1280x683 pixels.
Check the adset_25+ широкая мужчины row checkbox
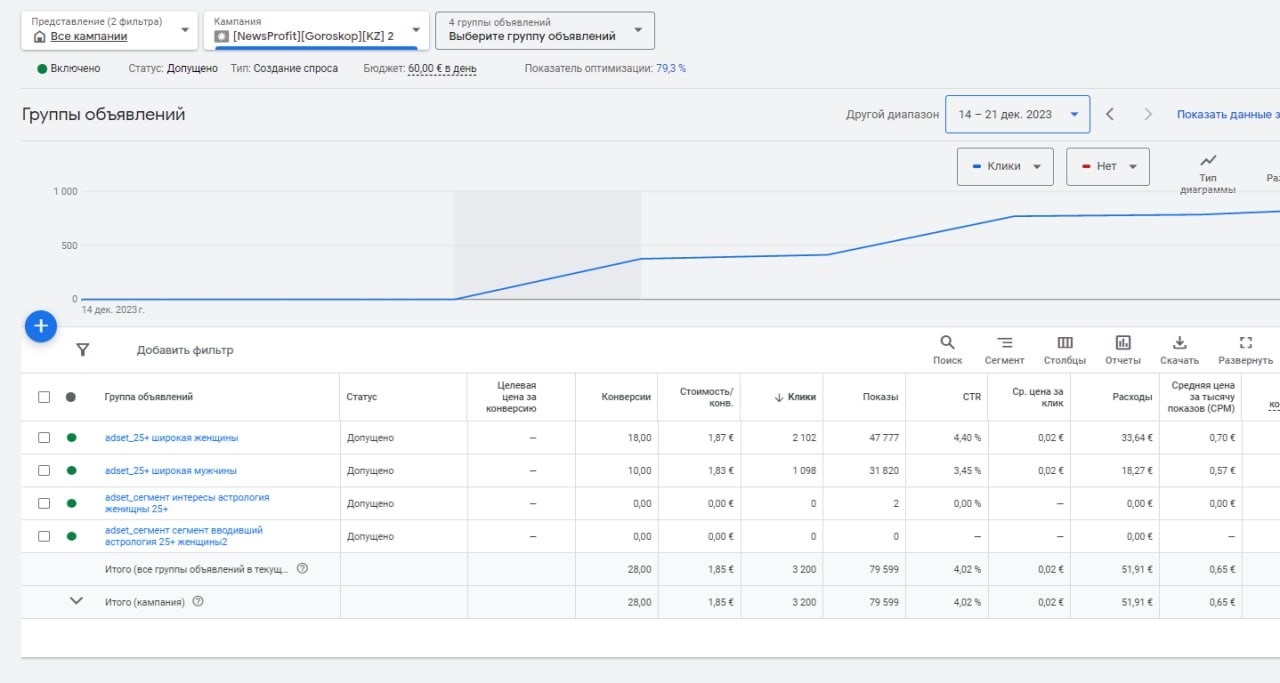(x=44, y=470)
